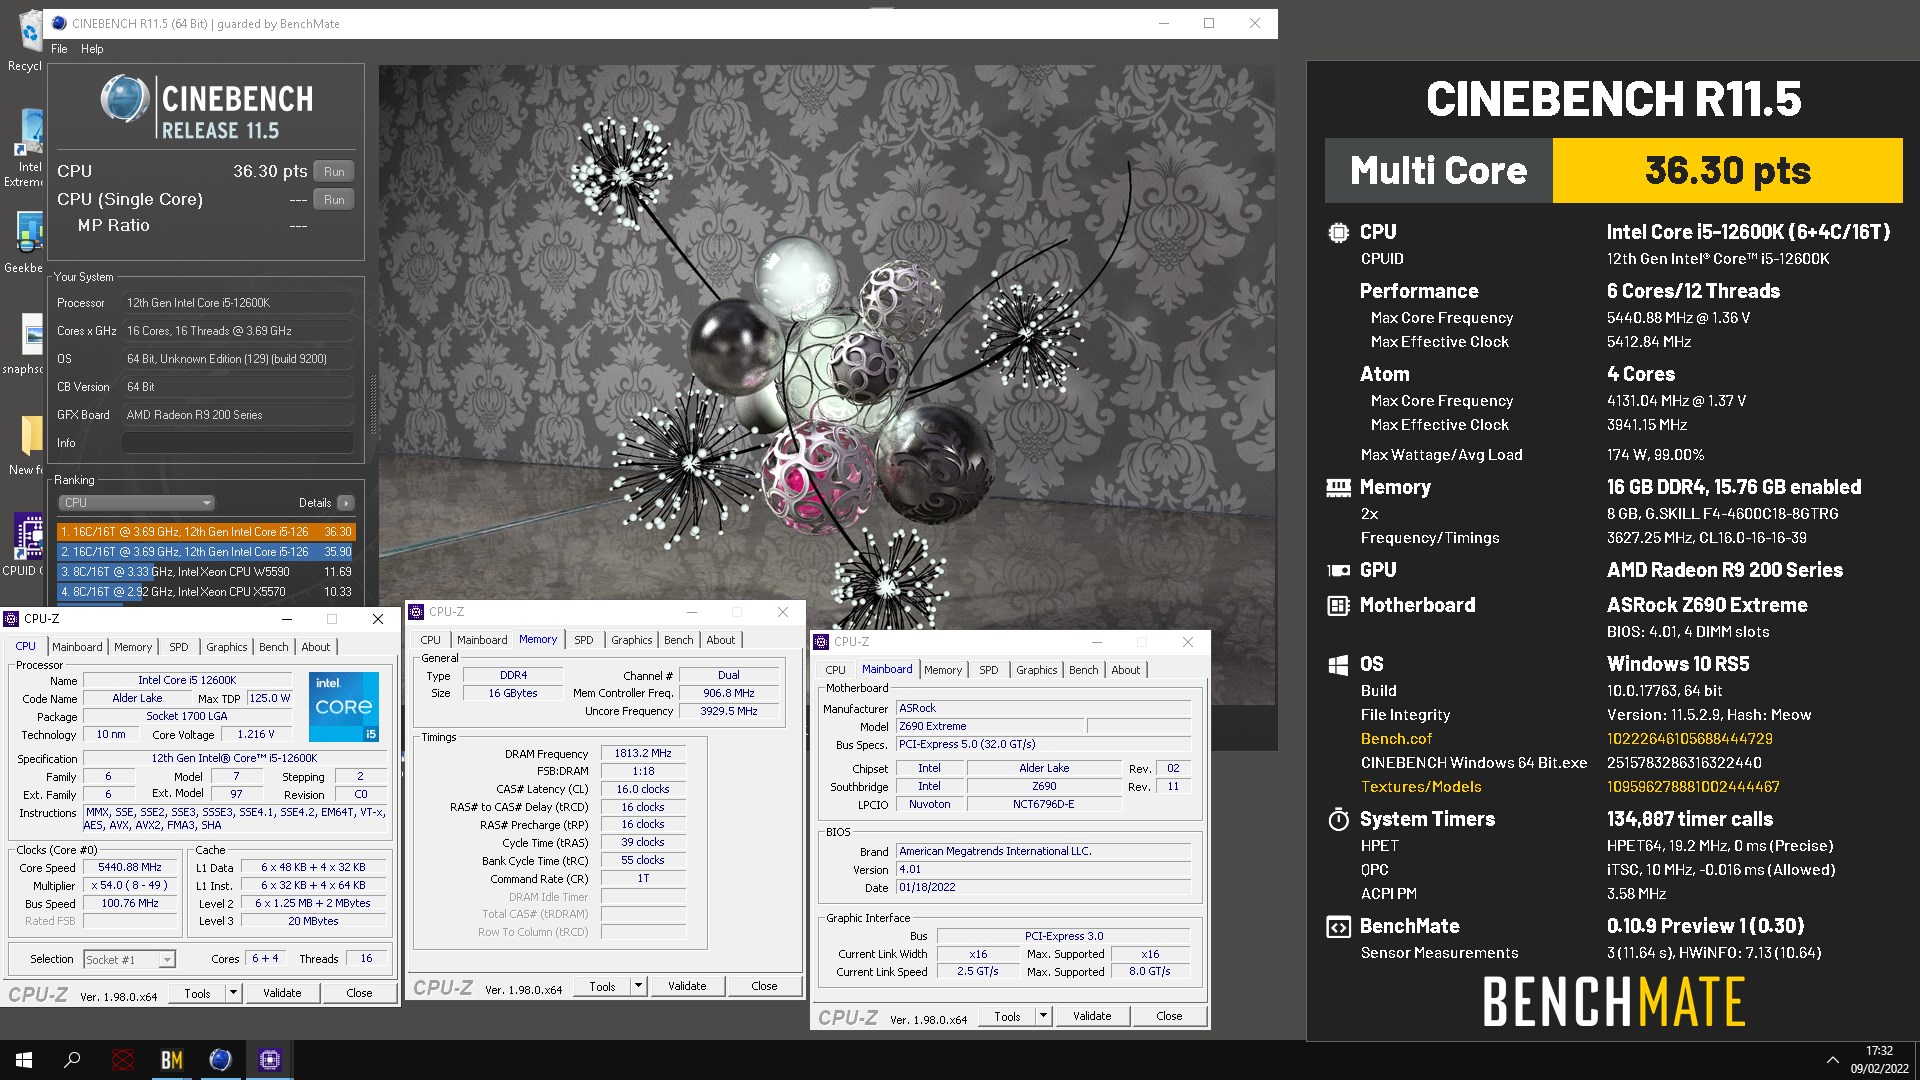Image resolution: width=1920 pixels, height=1080 pixels.
Task: Click the Cinebench globe logo in left panel
Action: coord(124,99)
